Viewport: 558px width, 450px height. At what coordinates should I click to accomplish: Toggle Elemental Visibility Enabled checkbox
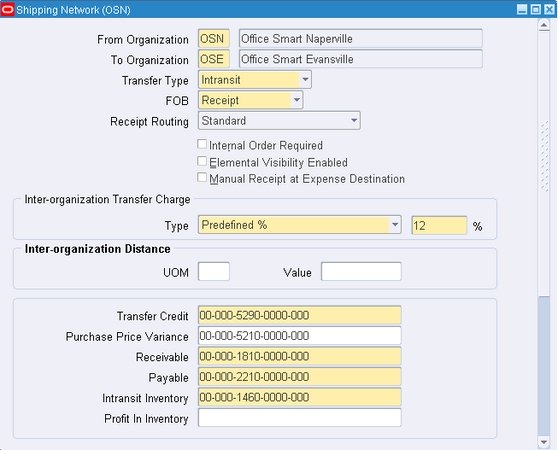click(202, 161)
